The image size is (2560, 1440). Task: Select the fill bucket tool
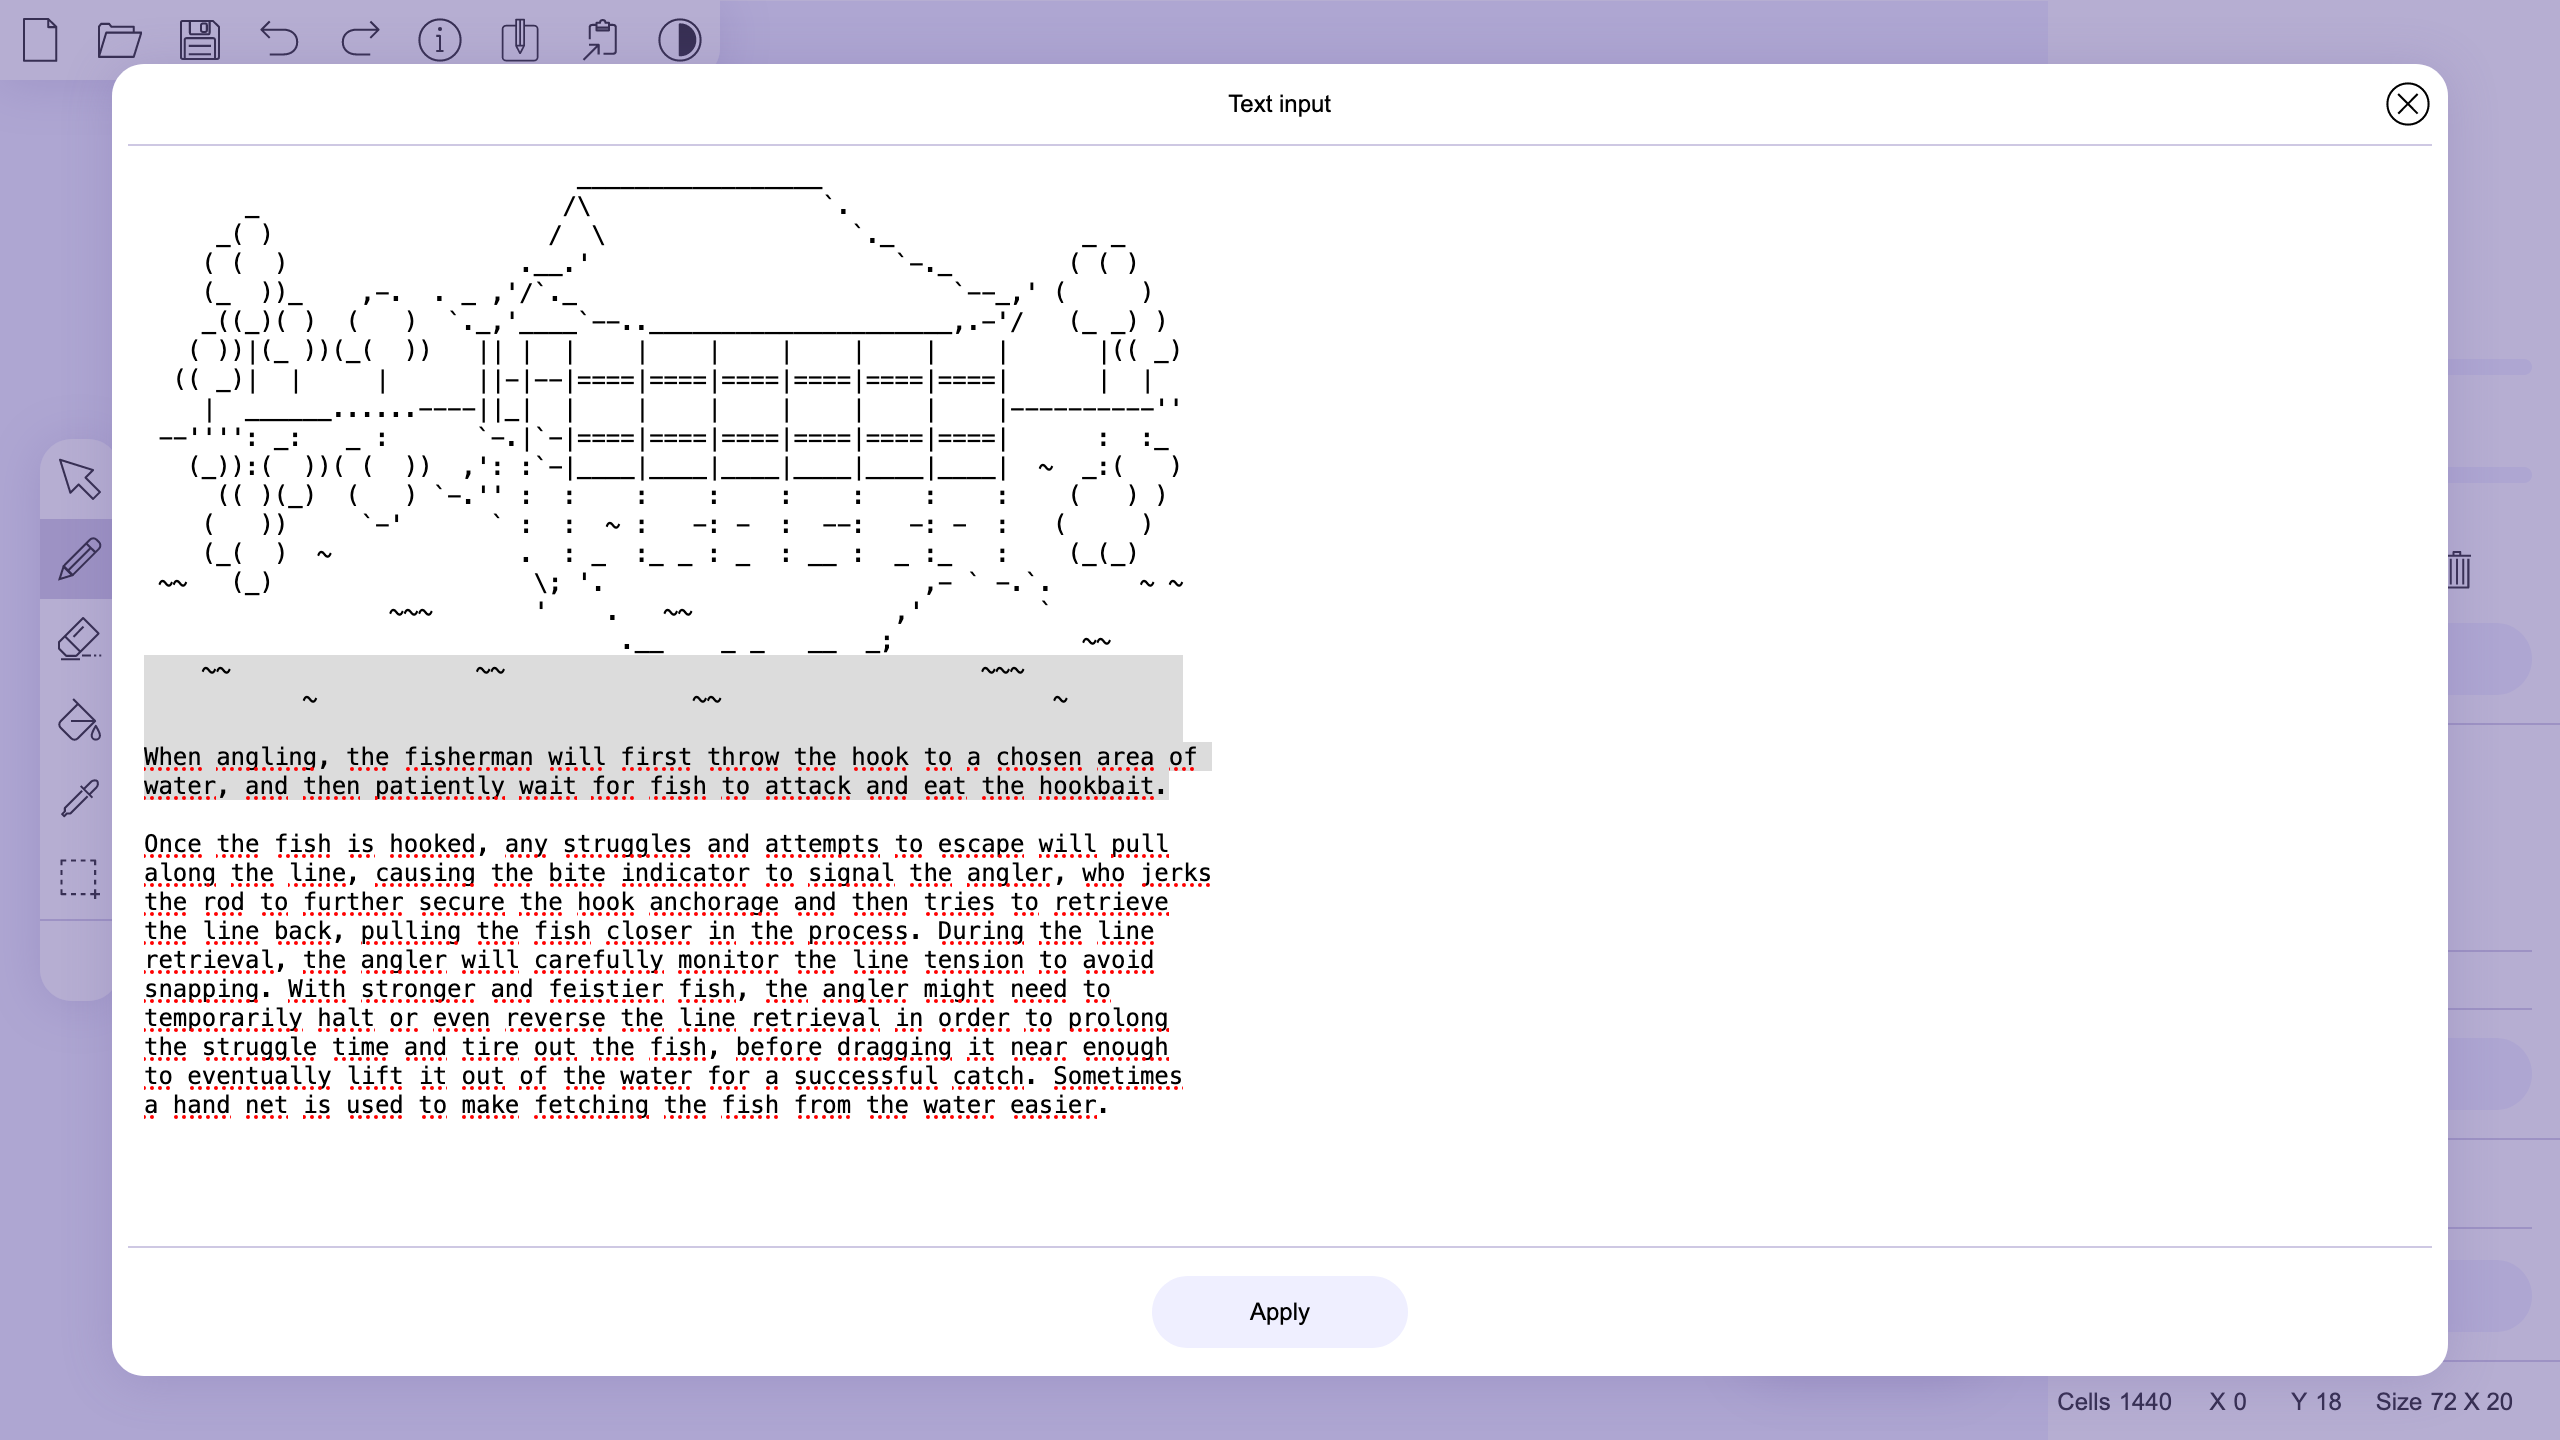click(79, 719)
